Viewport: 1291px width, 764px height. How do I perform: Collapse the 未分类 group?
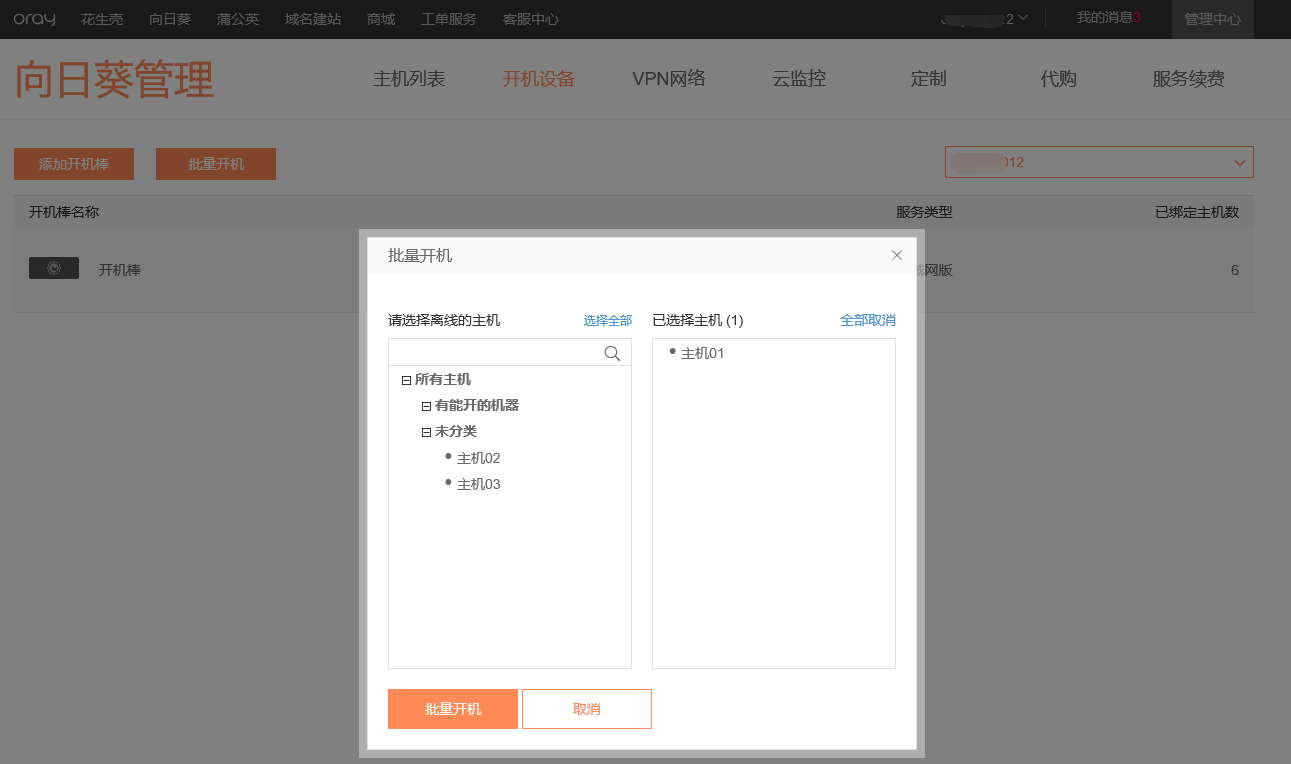coord(426,432)
